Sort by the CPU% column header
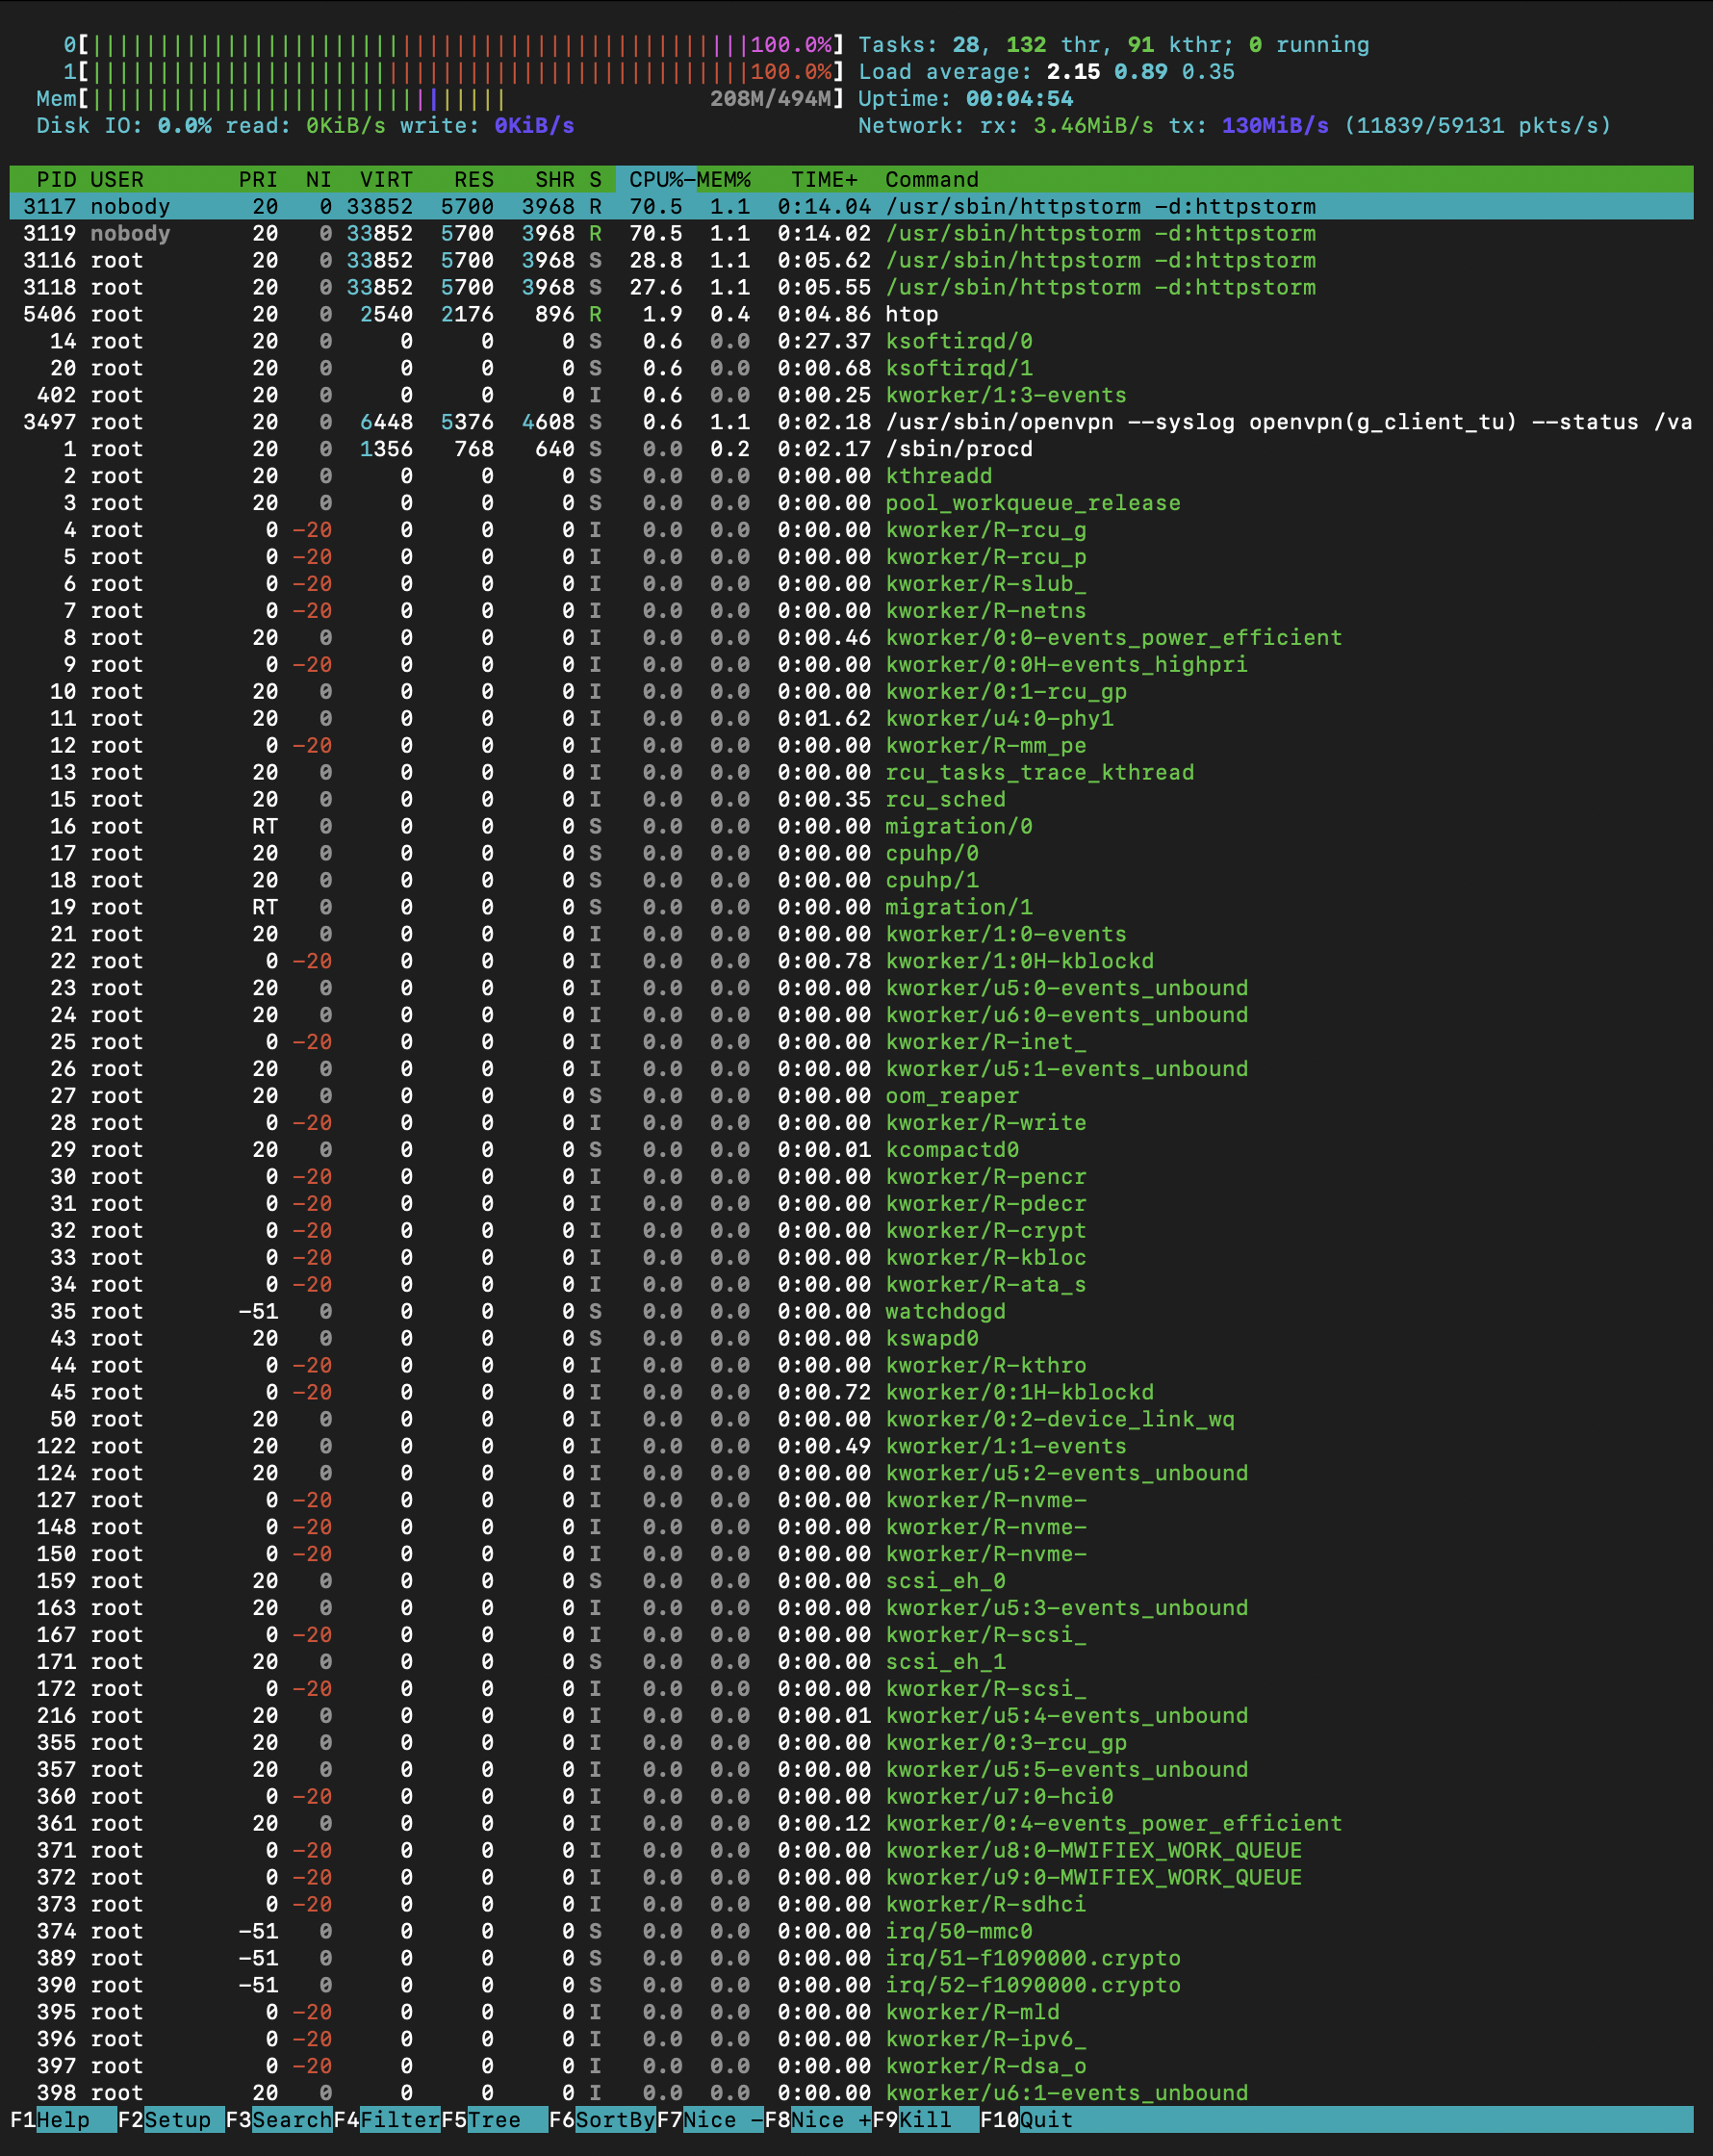The image size is (1713, 2156). point(655,179)
